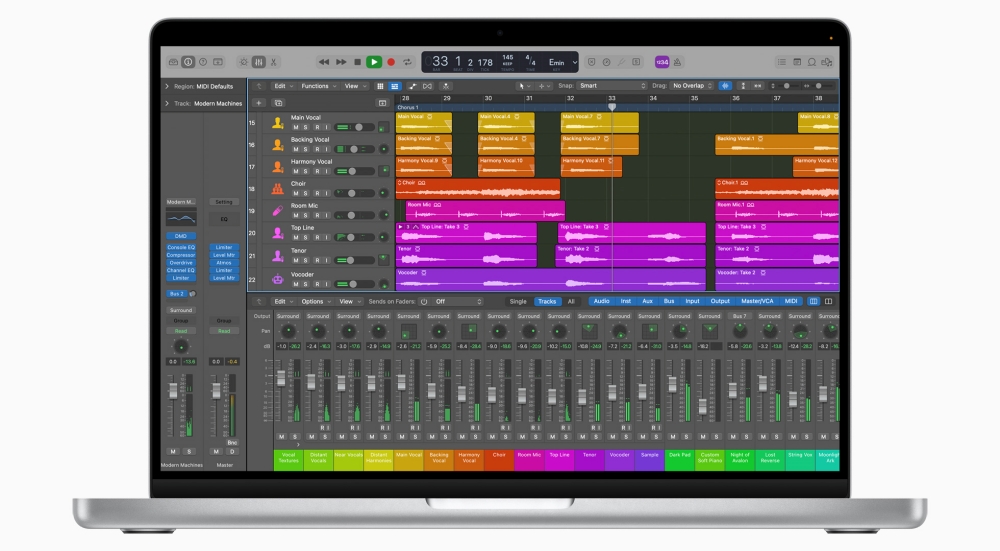Toggle the Flex show/hide button
1000x551 pixels.
pyautogui.click(x=428, y=85)
